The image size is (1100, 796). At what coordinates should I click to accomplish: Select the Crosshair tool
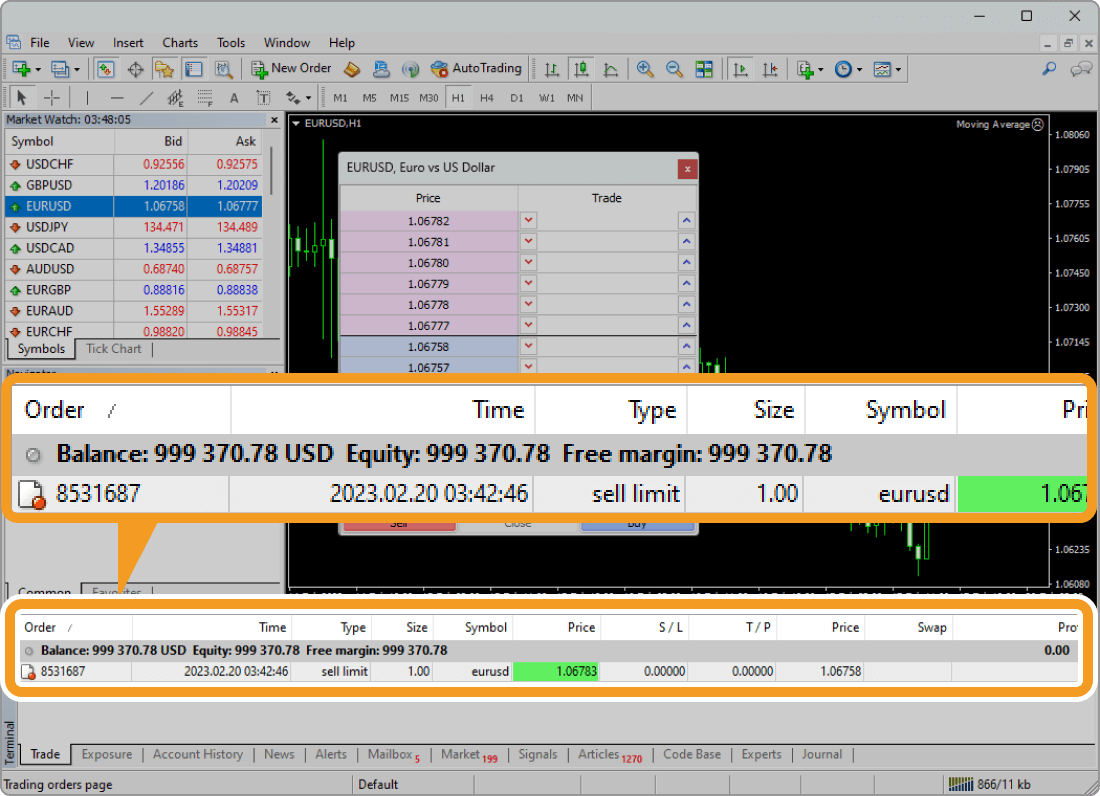(x=52, y=97)
